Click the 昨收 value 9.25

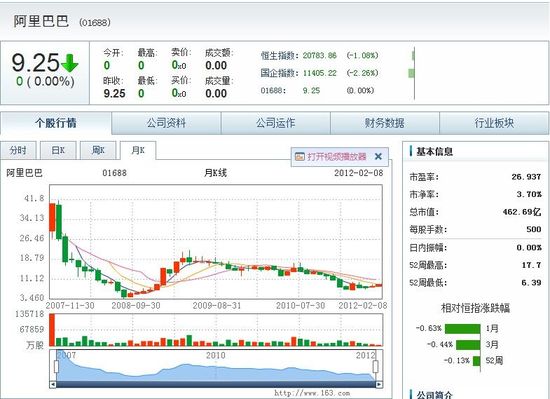tap(114, 94)
